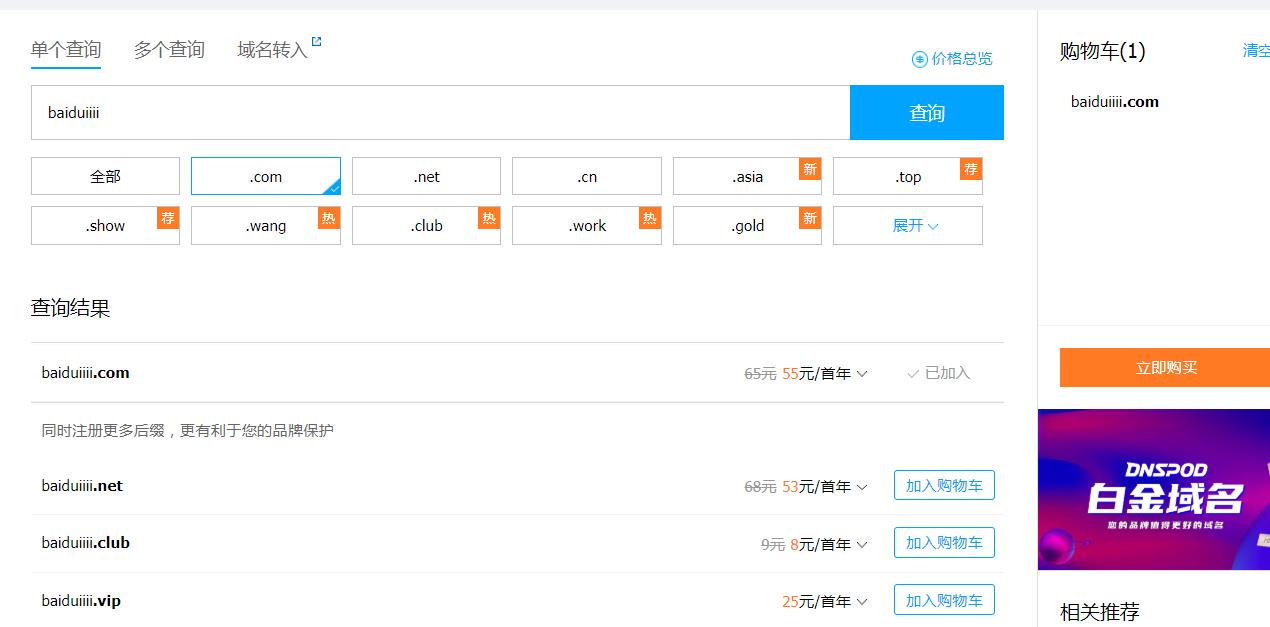Click the external link icon beside 域名转入
The width and height of the screenshot is (1270, 627).
[314, 41]
